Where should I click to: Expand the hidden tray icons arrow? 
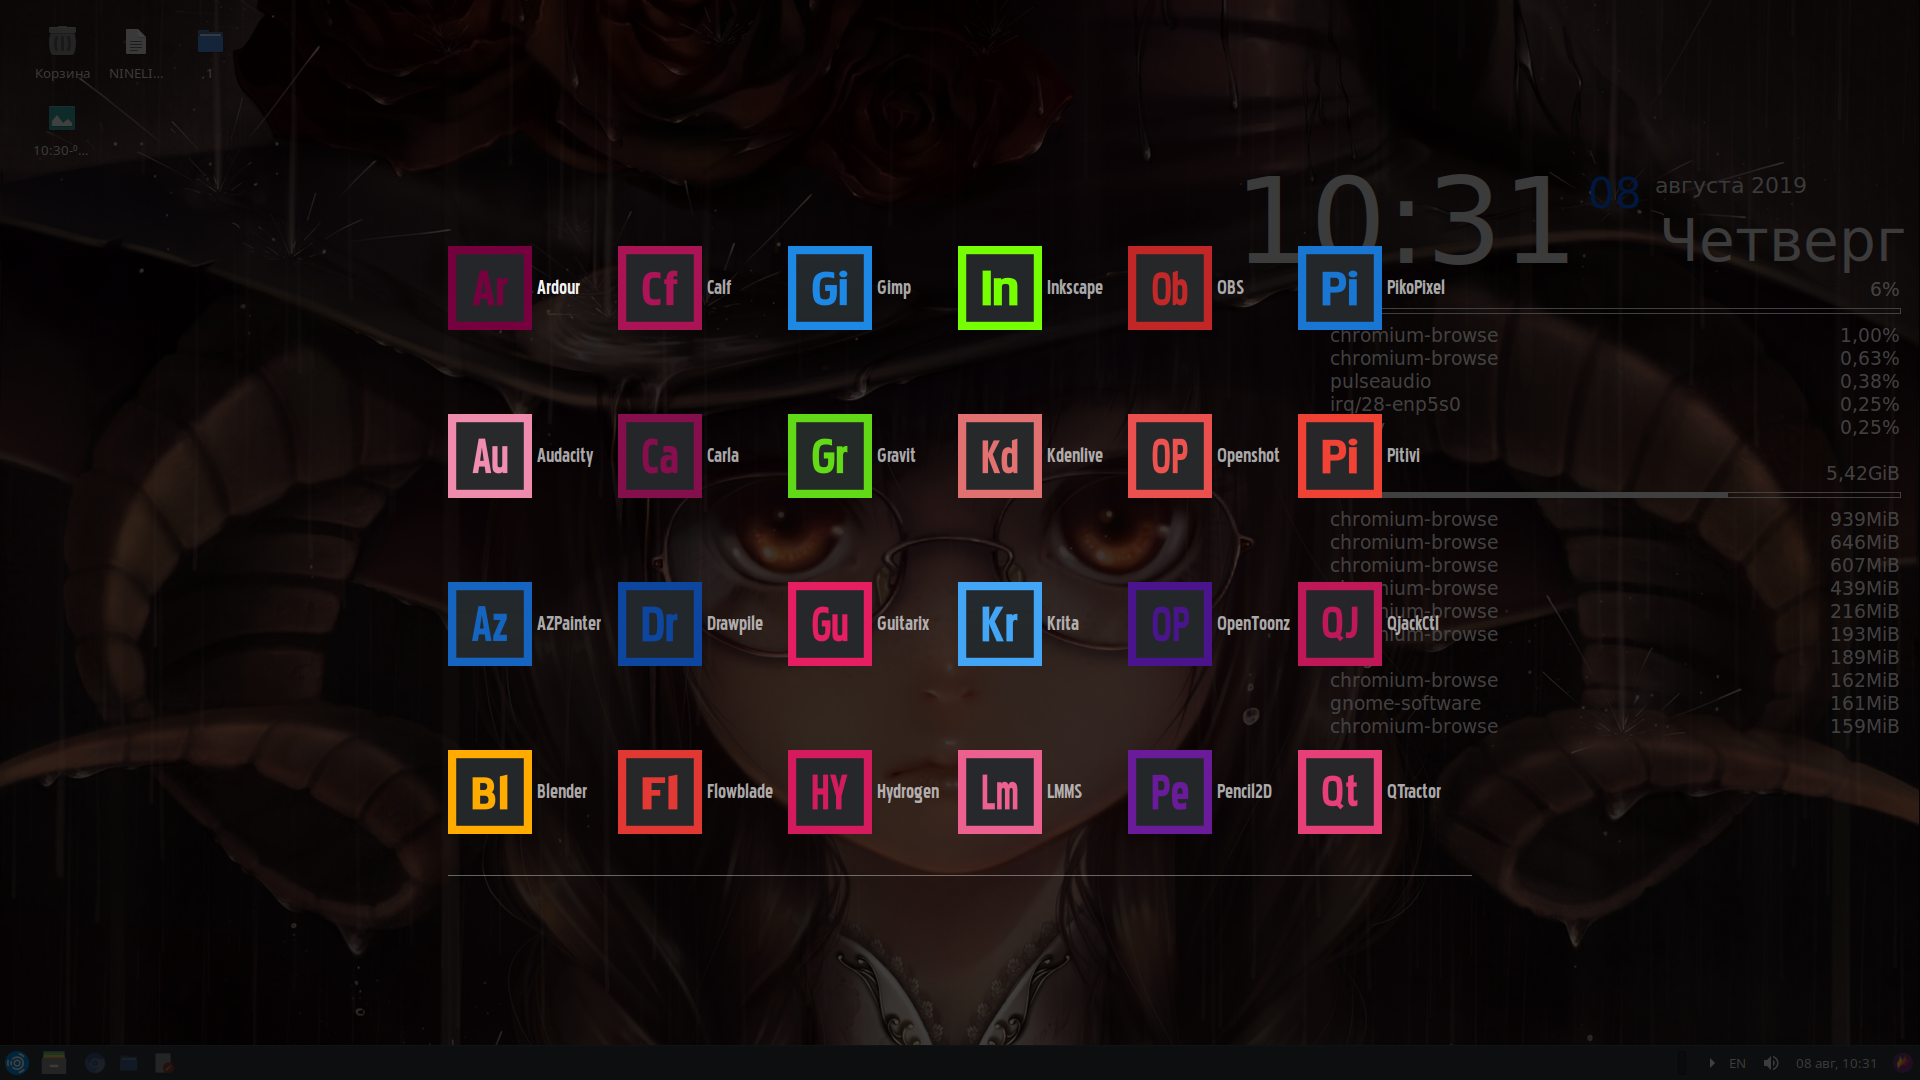[x=1711, y=1063]
